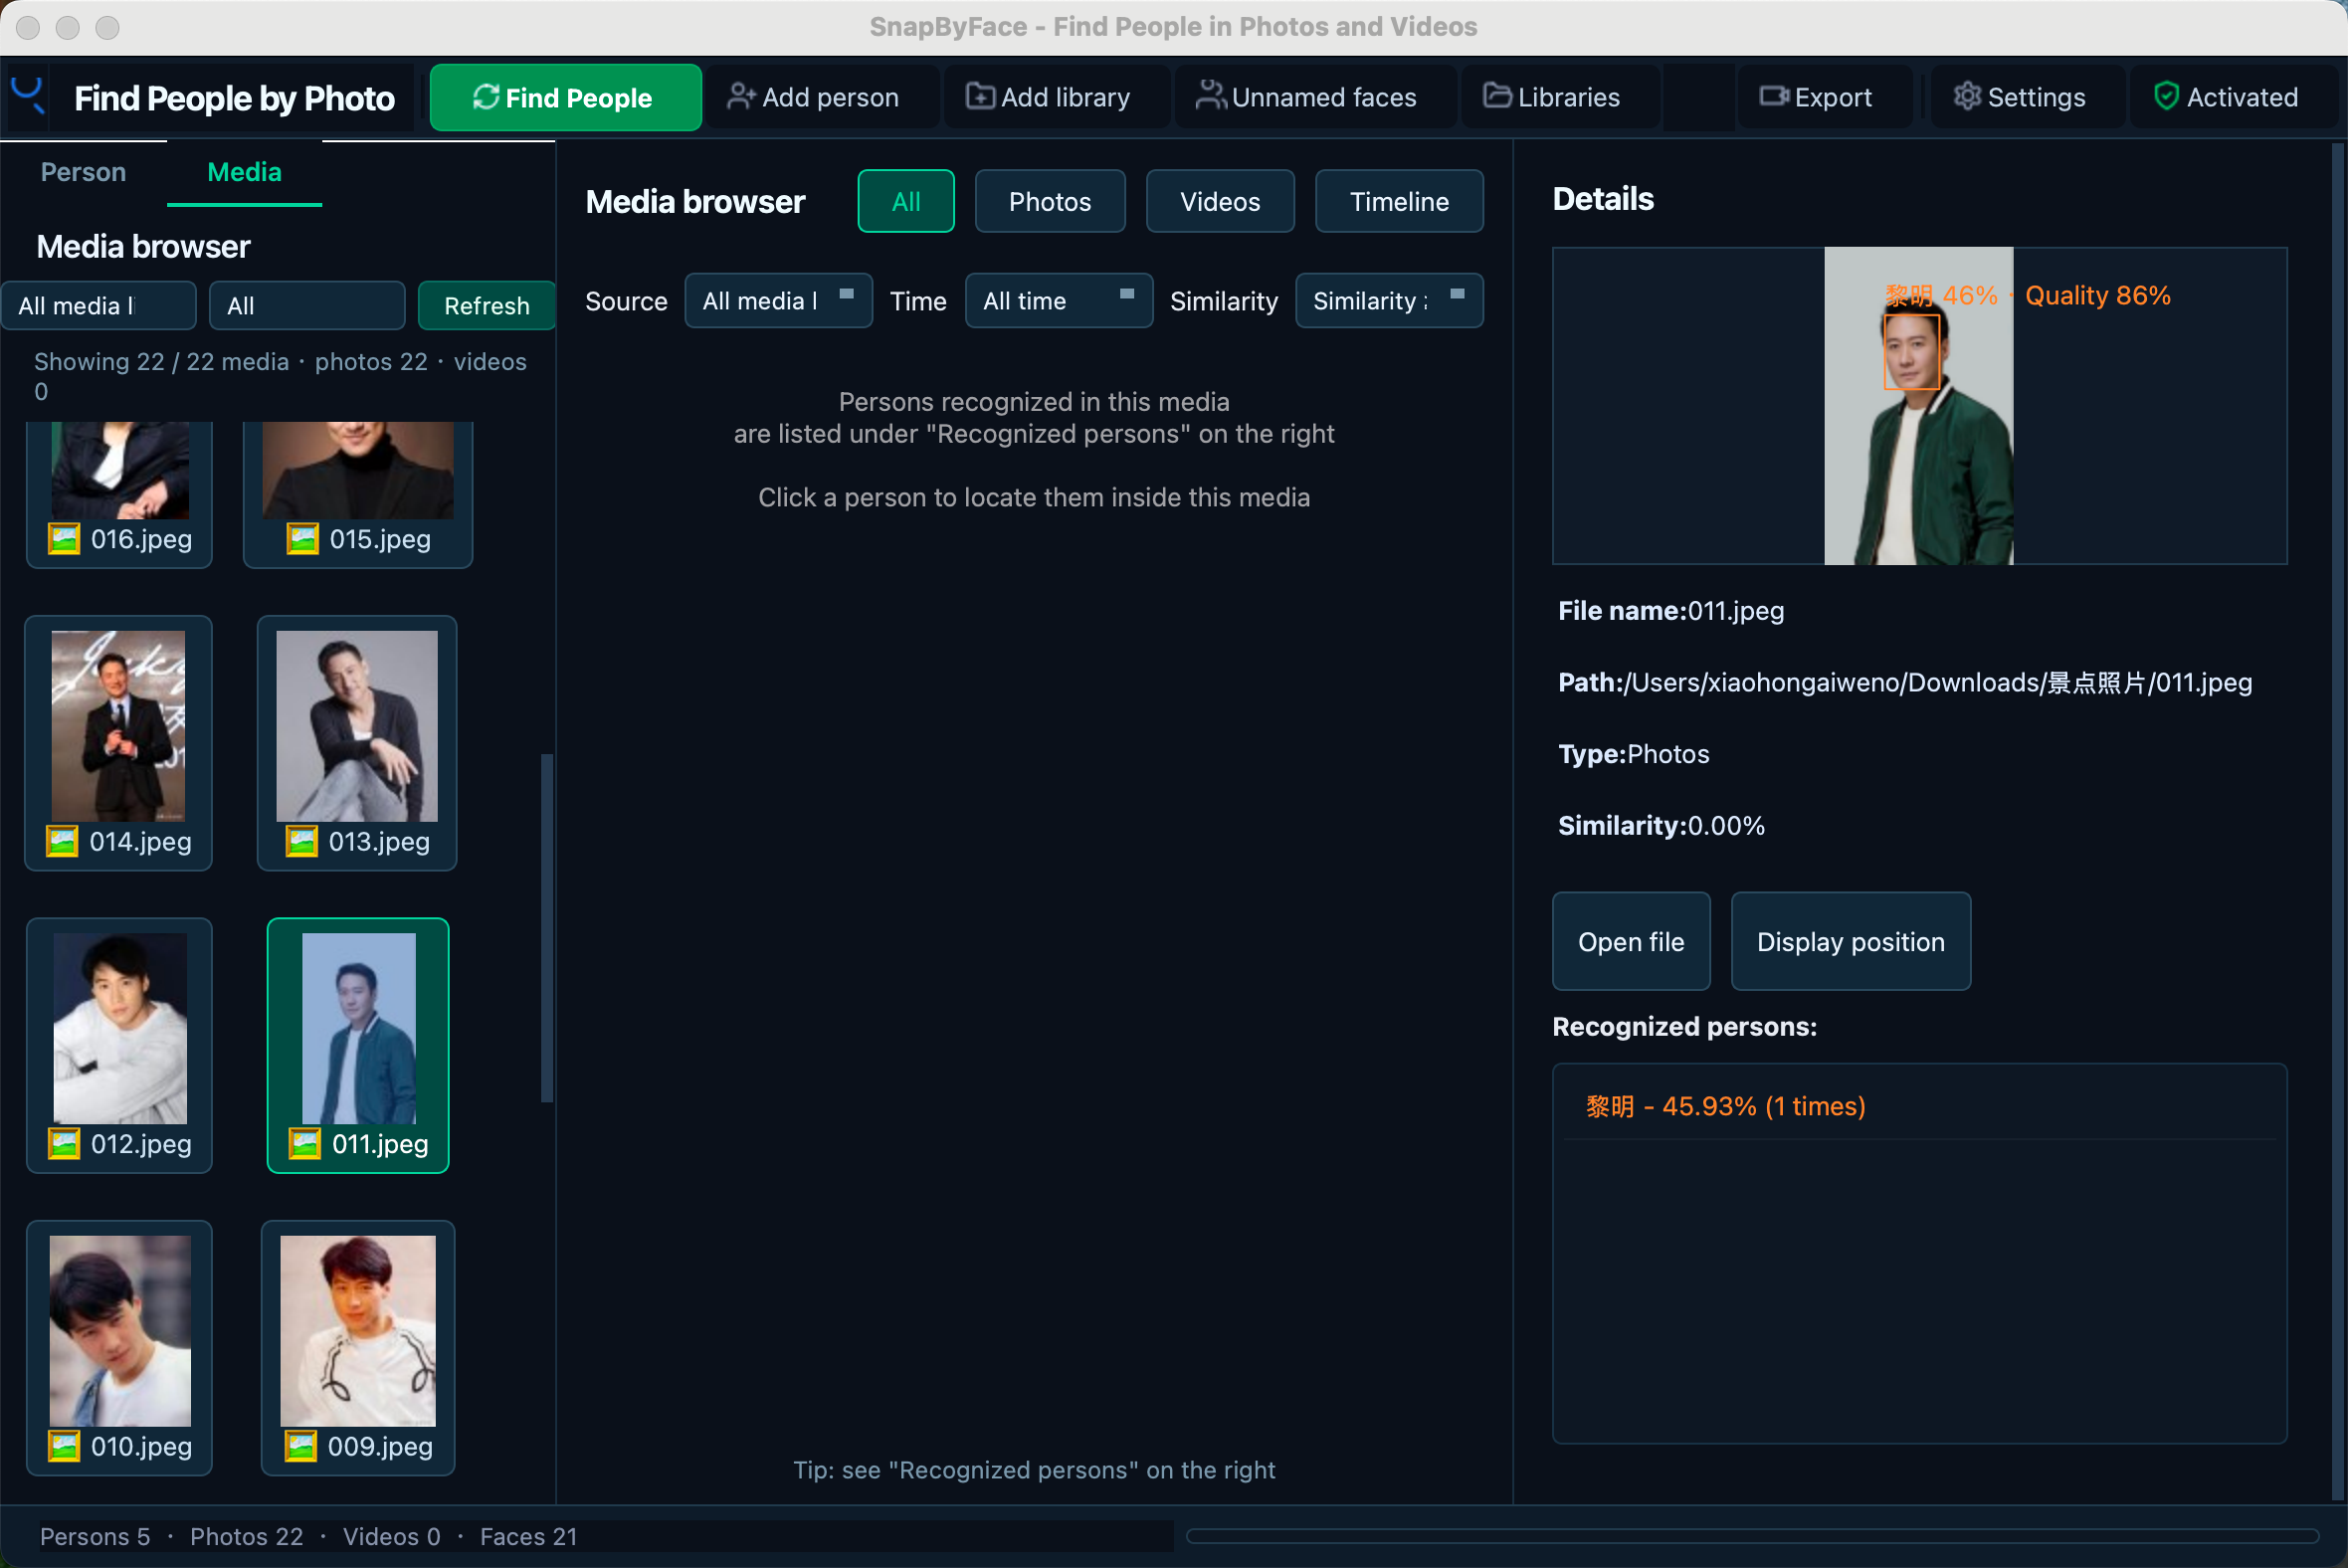Open the Source All media dropdown
This screenshot has width=2348, height=1568.
778,301
